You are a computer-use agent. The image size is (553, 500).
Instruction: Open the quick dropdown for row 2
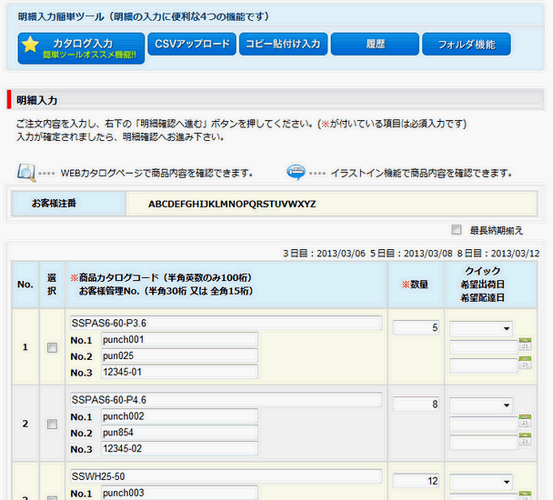(x=481, y=405)
